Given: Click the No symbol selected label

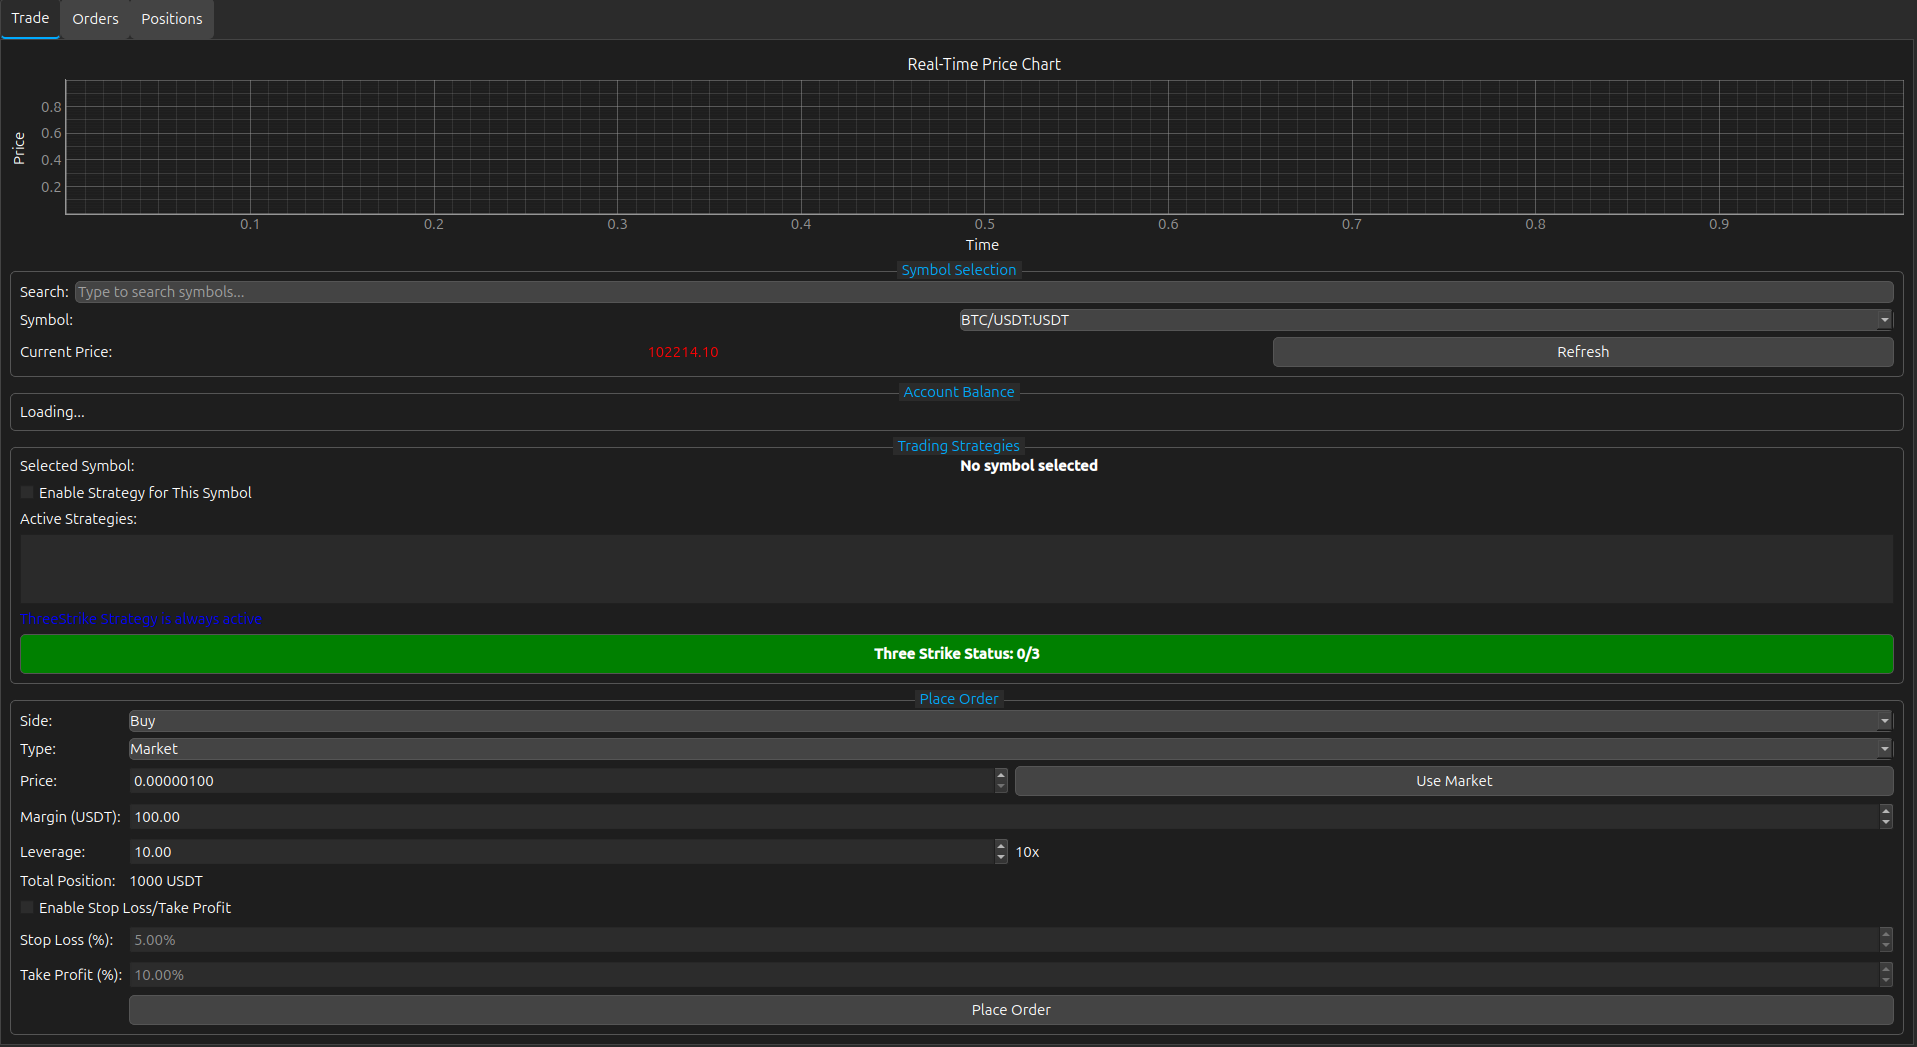Looking at the screenshot, I should [x=1029, y=466].
